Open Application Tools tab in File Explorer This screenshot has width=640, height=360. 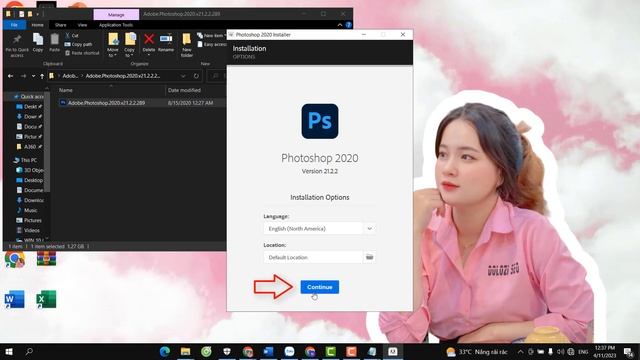pyautogui.click(x=116, y=25)
